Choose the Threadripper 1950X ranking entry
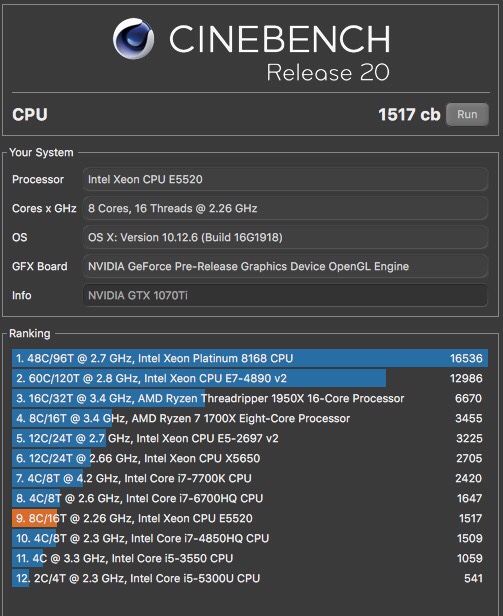Viewport: 503px width, 616px height. point(250,398)
